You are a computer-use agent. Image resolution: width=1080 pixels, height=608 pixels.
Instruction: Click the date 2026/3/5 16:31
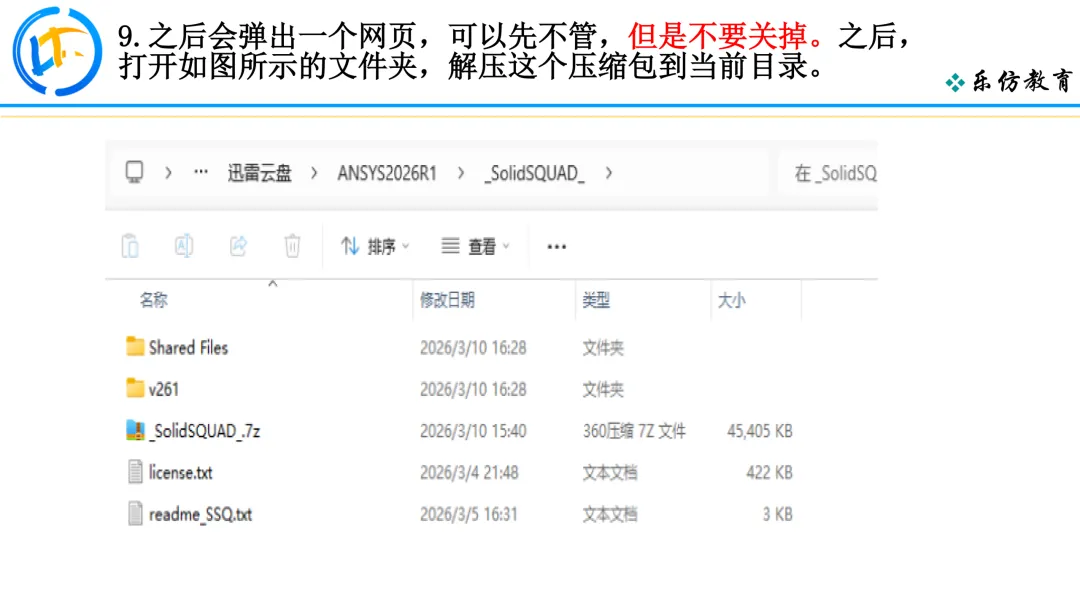point(468,514)
